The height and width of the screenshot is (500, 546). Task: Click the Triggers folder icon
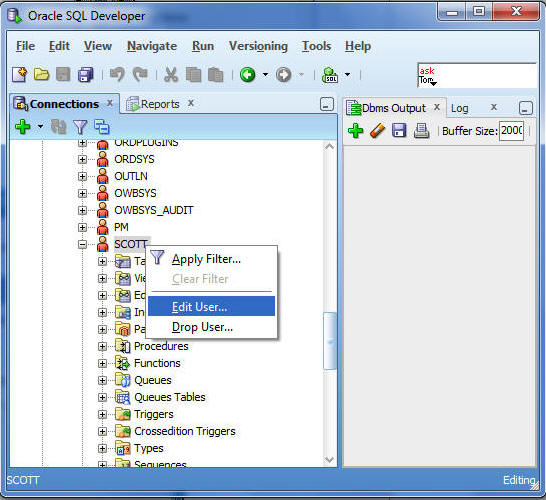pyautogui.click(x=123, y=414)
